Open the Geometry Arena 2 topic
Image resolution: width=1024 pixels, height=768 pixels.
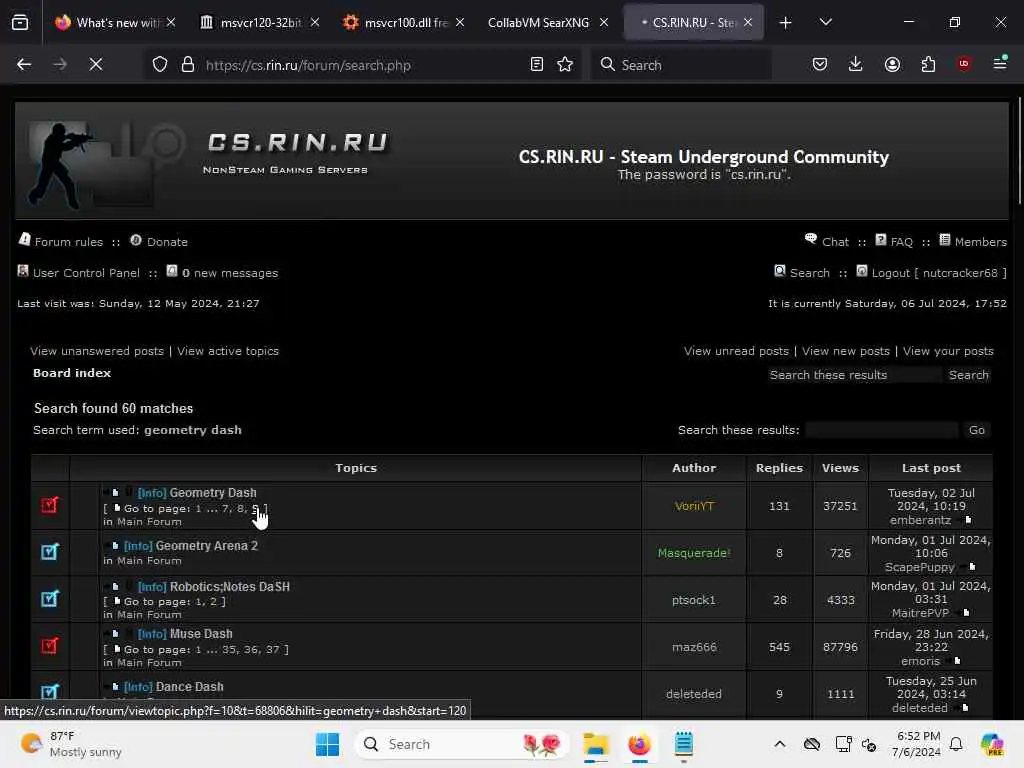206,545
